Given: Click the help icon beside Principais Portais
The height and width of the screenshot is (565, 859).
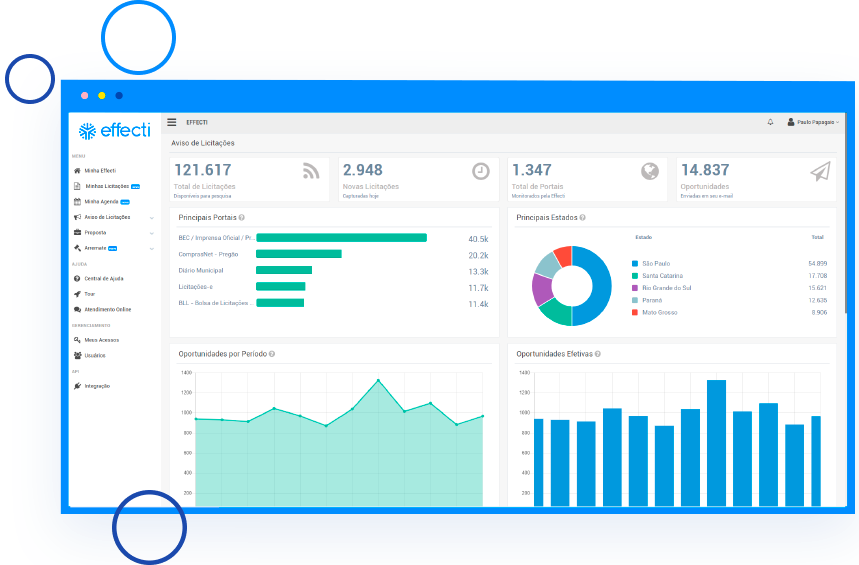Looking at the screenshot, I should (242, 217).
